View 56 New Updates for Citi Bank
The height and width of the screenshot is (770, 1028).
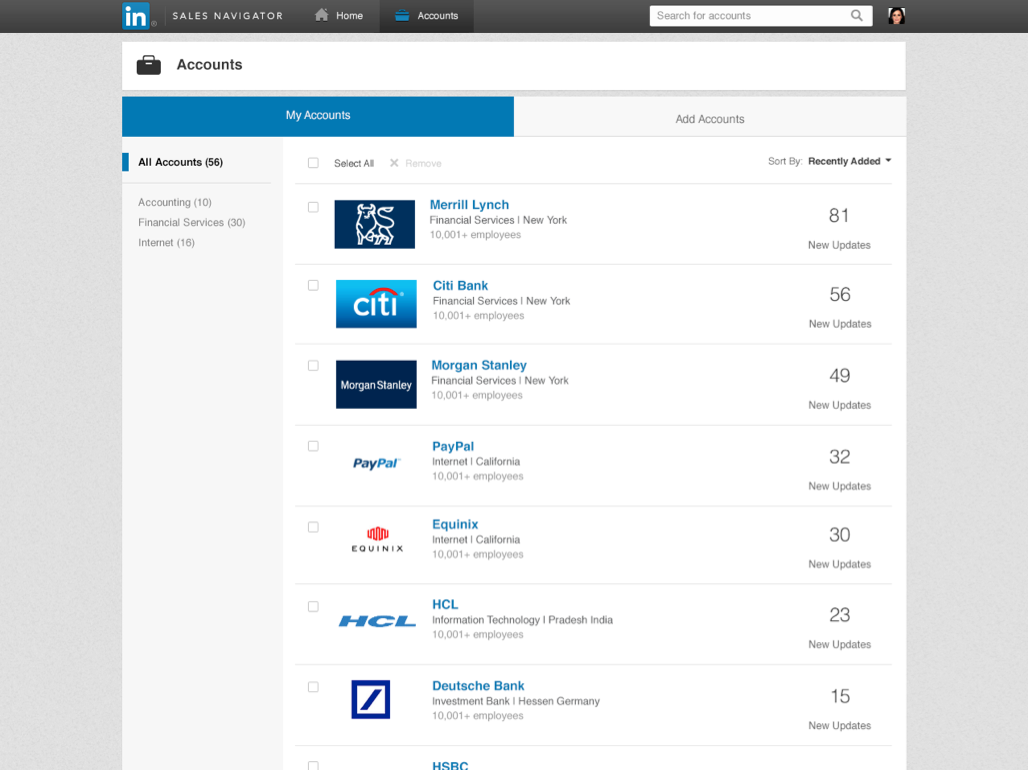[x=840, y=307]
